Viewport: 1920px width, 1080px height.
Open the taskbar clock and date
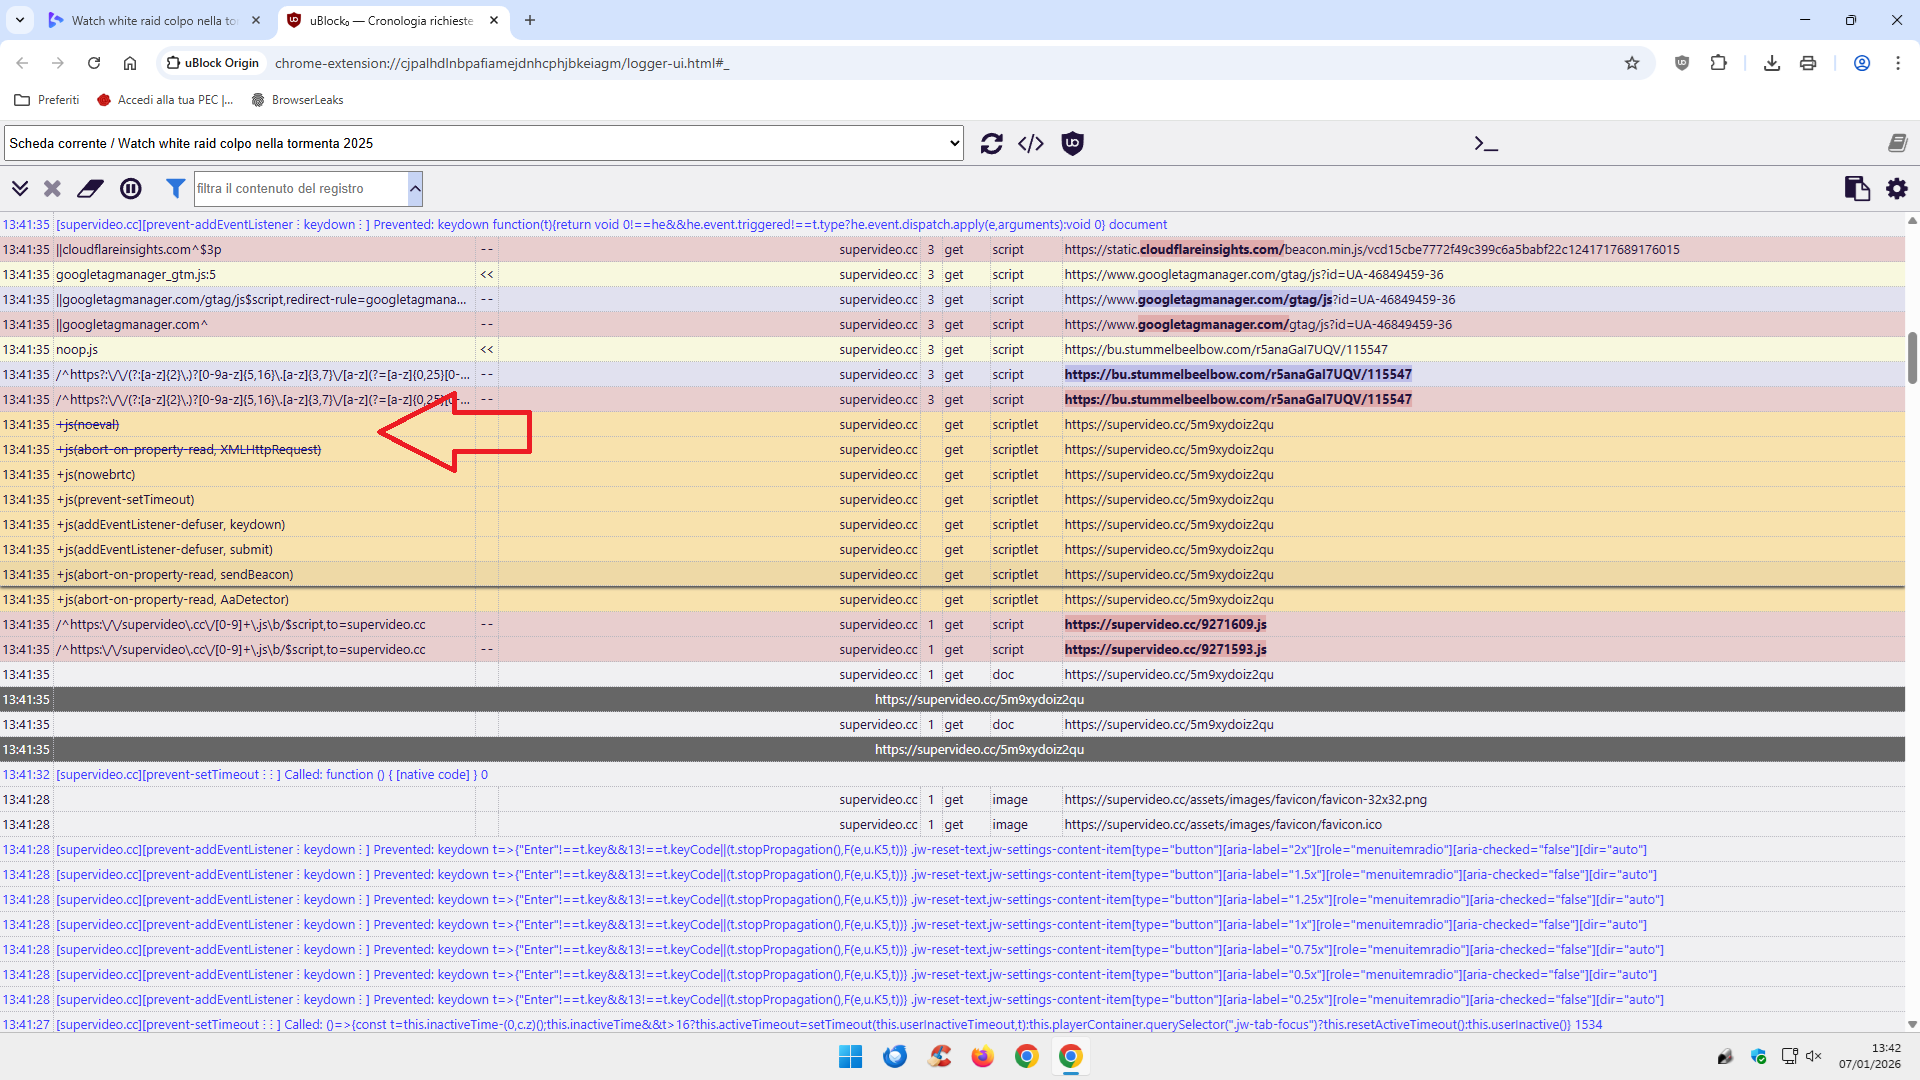pos(1870,1056)
